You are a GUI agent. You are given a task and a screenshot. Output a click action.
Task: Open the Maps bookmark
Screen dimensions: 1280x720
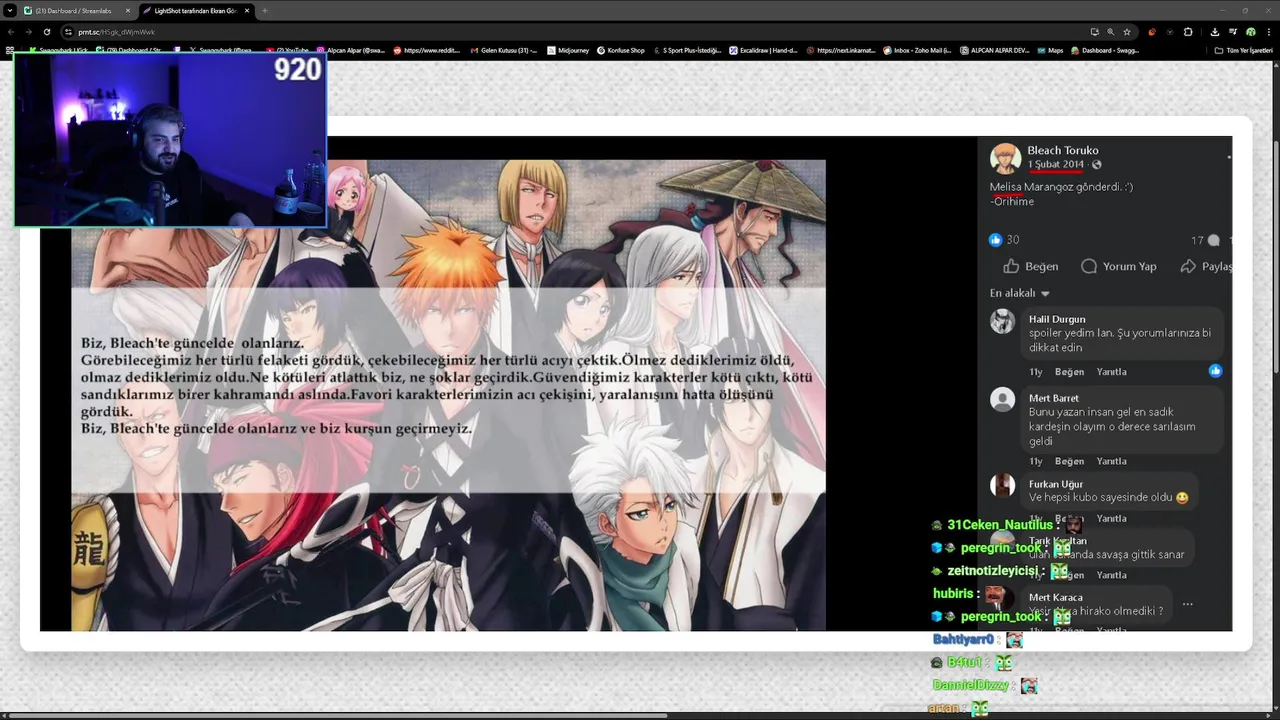point(1050,50)
